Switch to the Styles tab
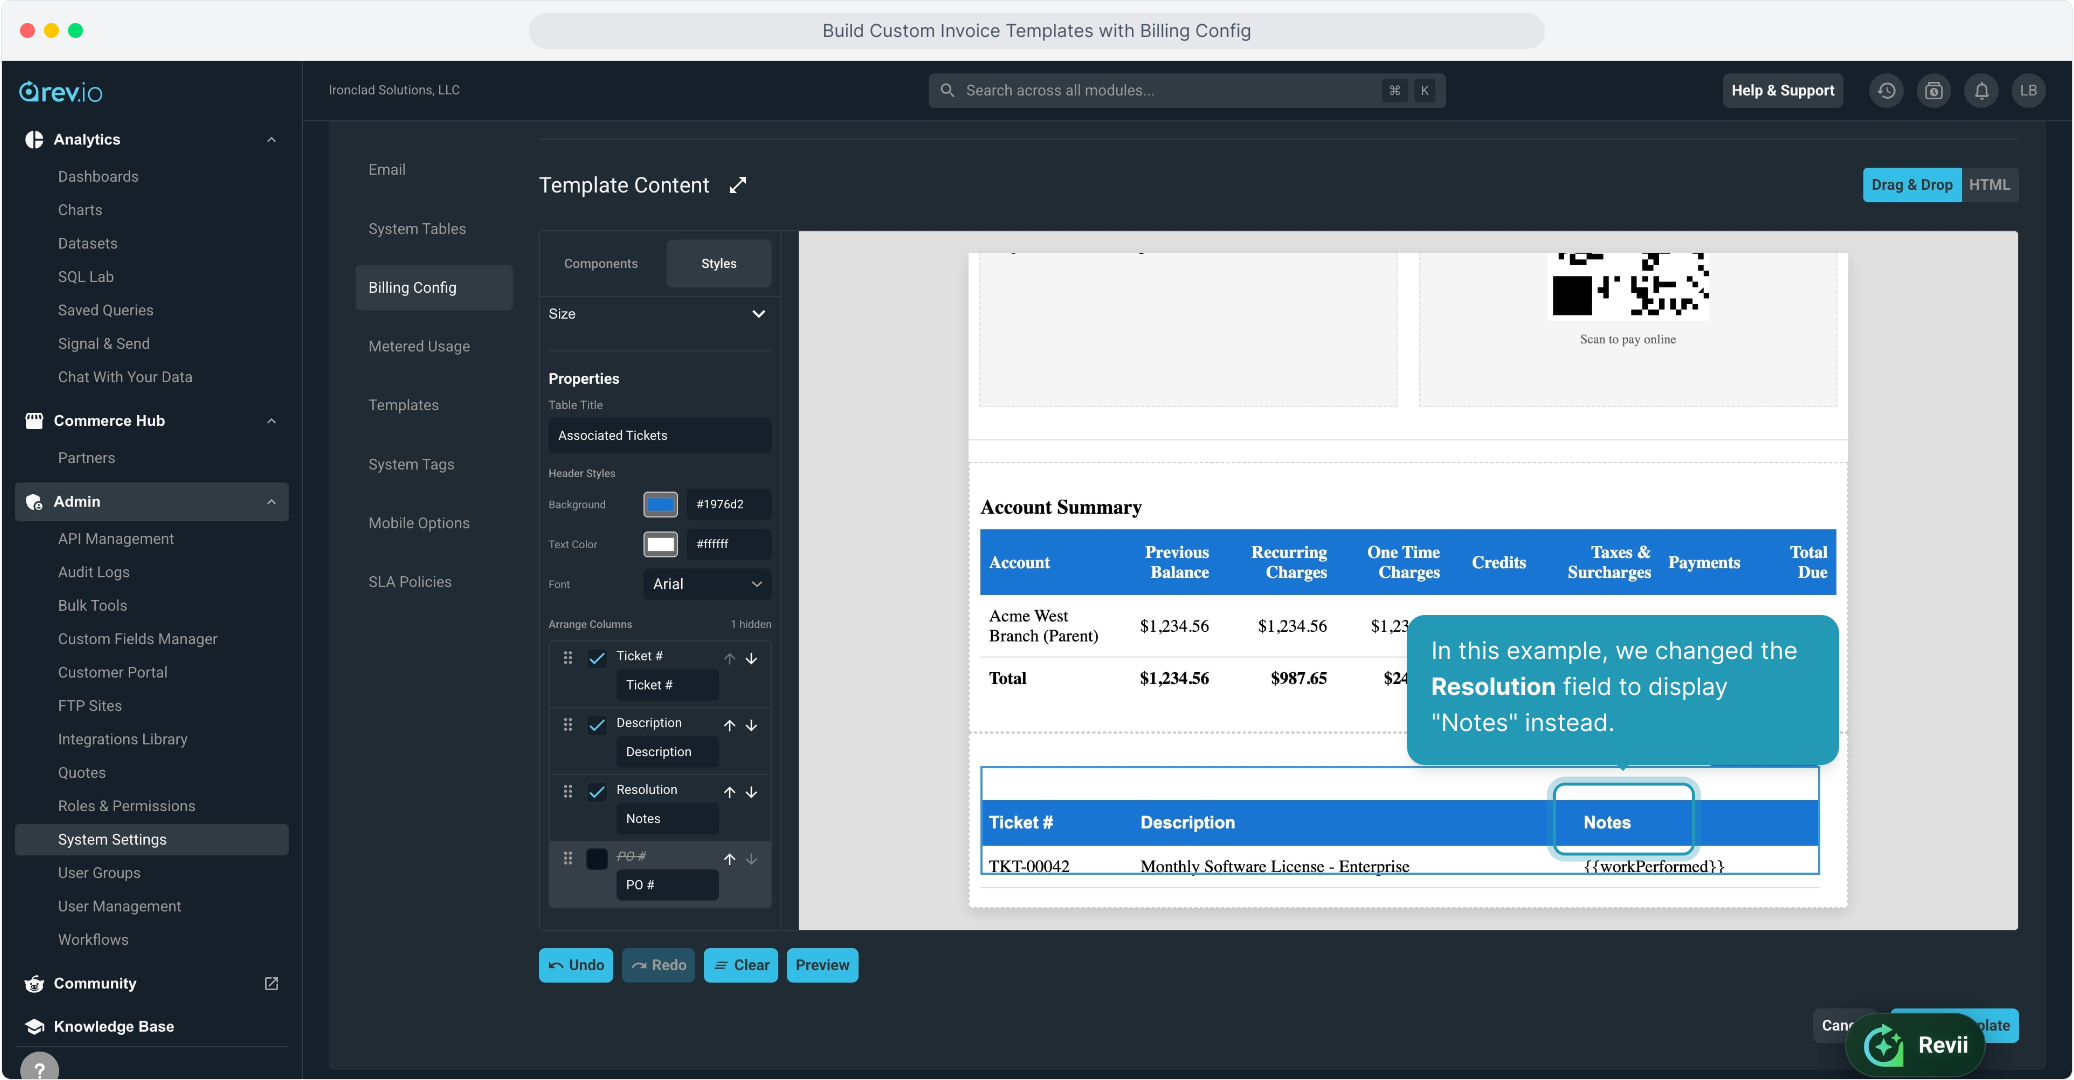Viewport: 2074px width, 1080px height. [x=719, y=264]
